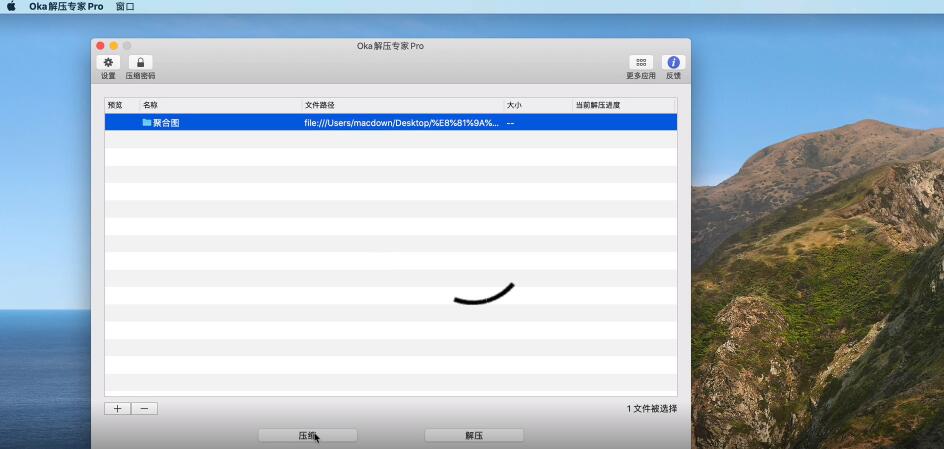944x449 pixels.
Task: Minimize the Oka解压专家 Pro window
Action: [x=113, y=46]
